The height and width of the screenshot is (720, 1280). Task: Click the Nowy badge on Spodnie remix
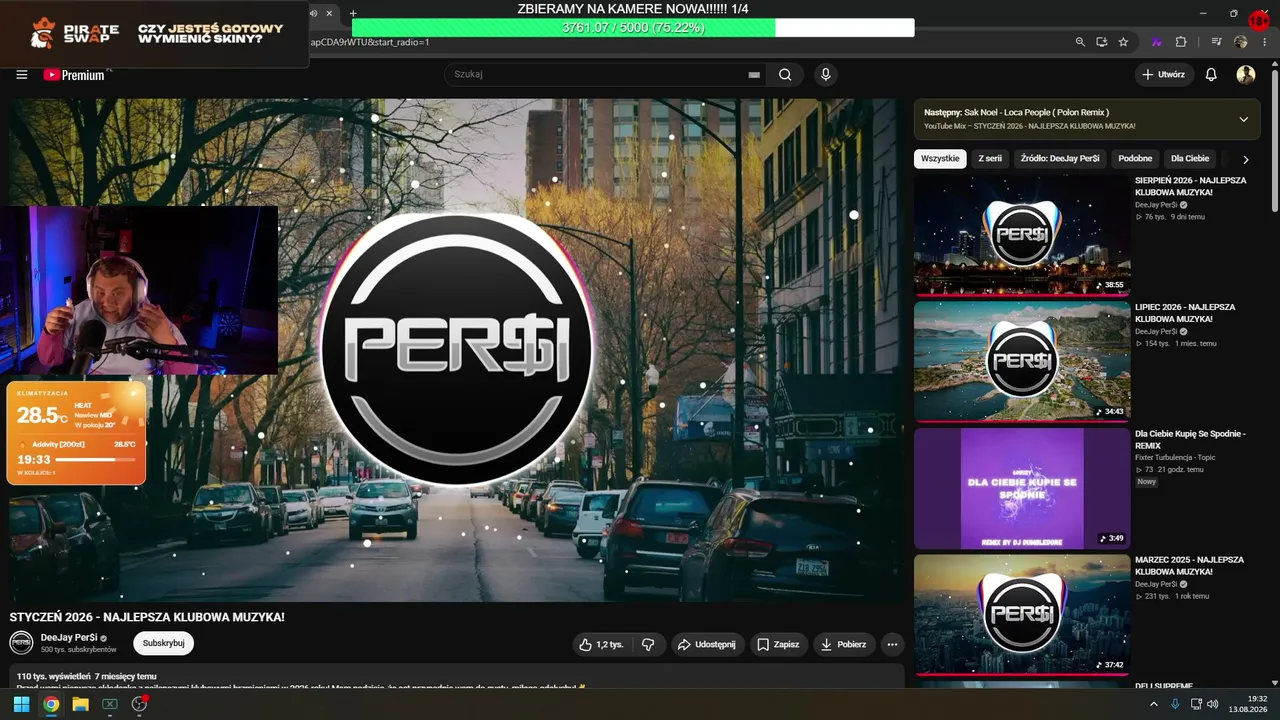coord(1146,482)
